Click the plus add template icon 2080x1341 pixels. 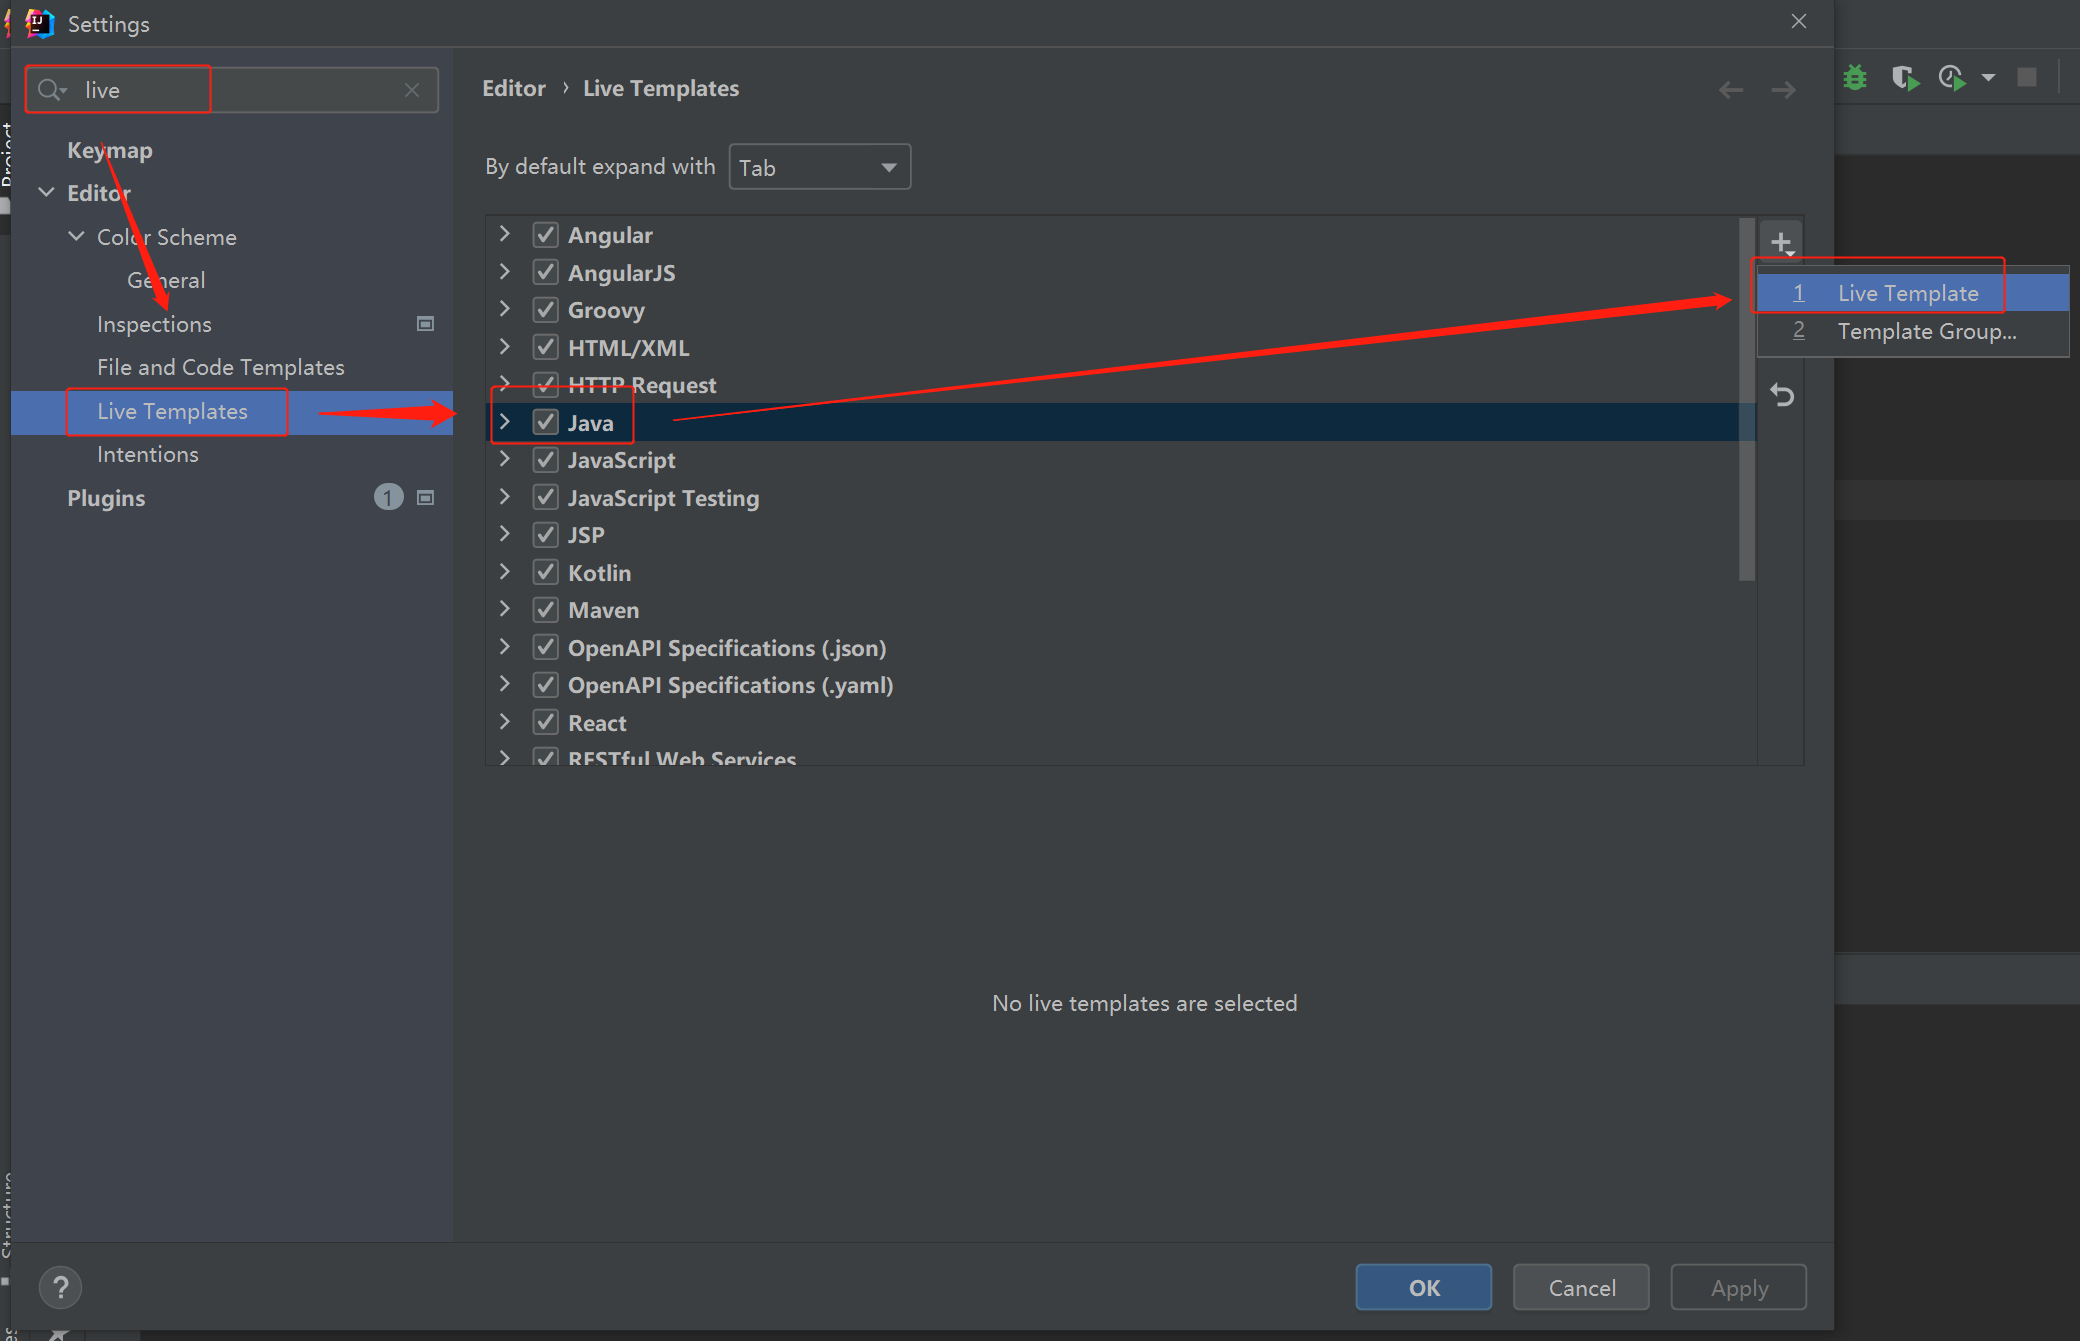1781,242
